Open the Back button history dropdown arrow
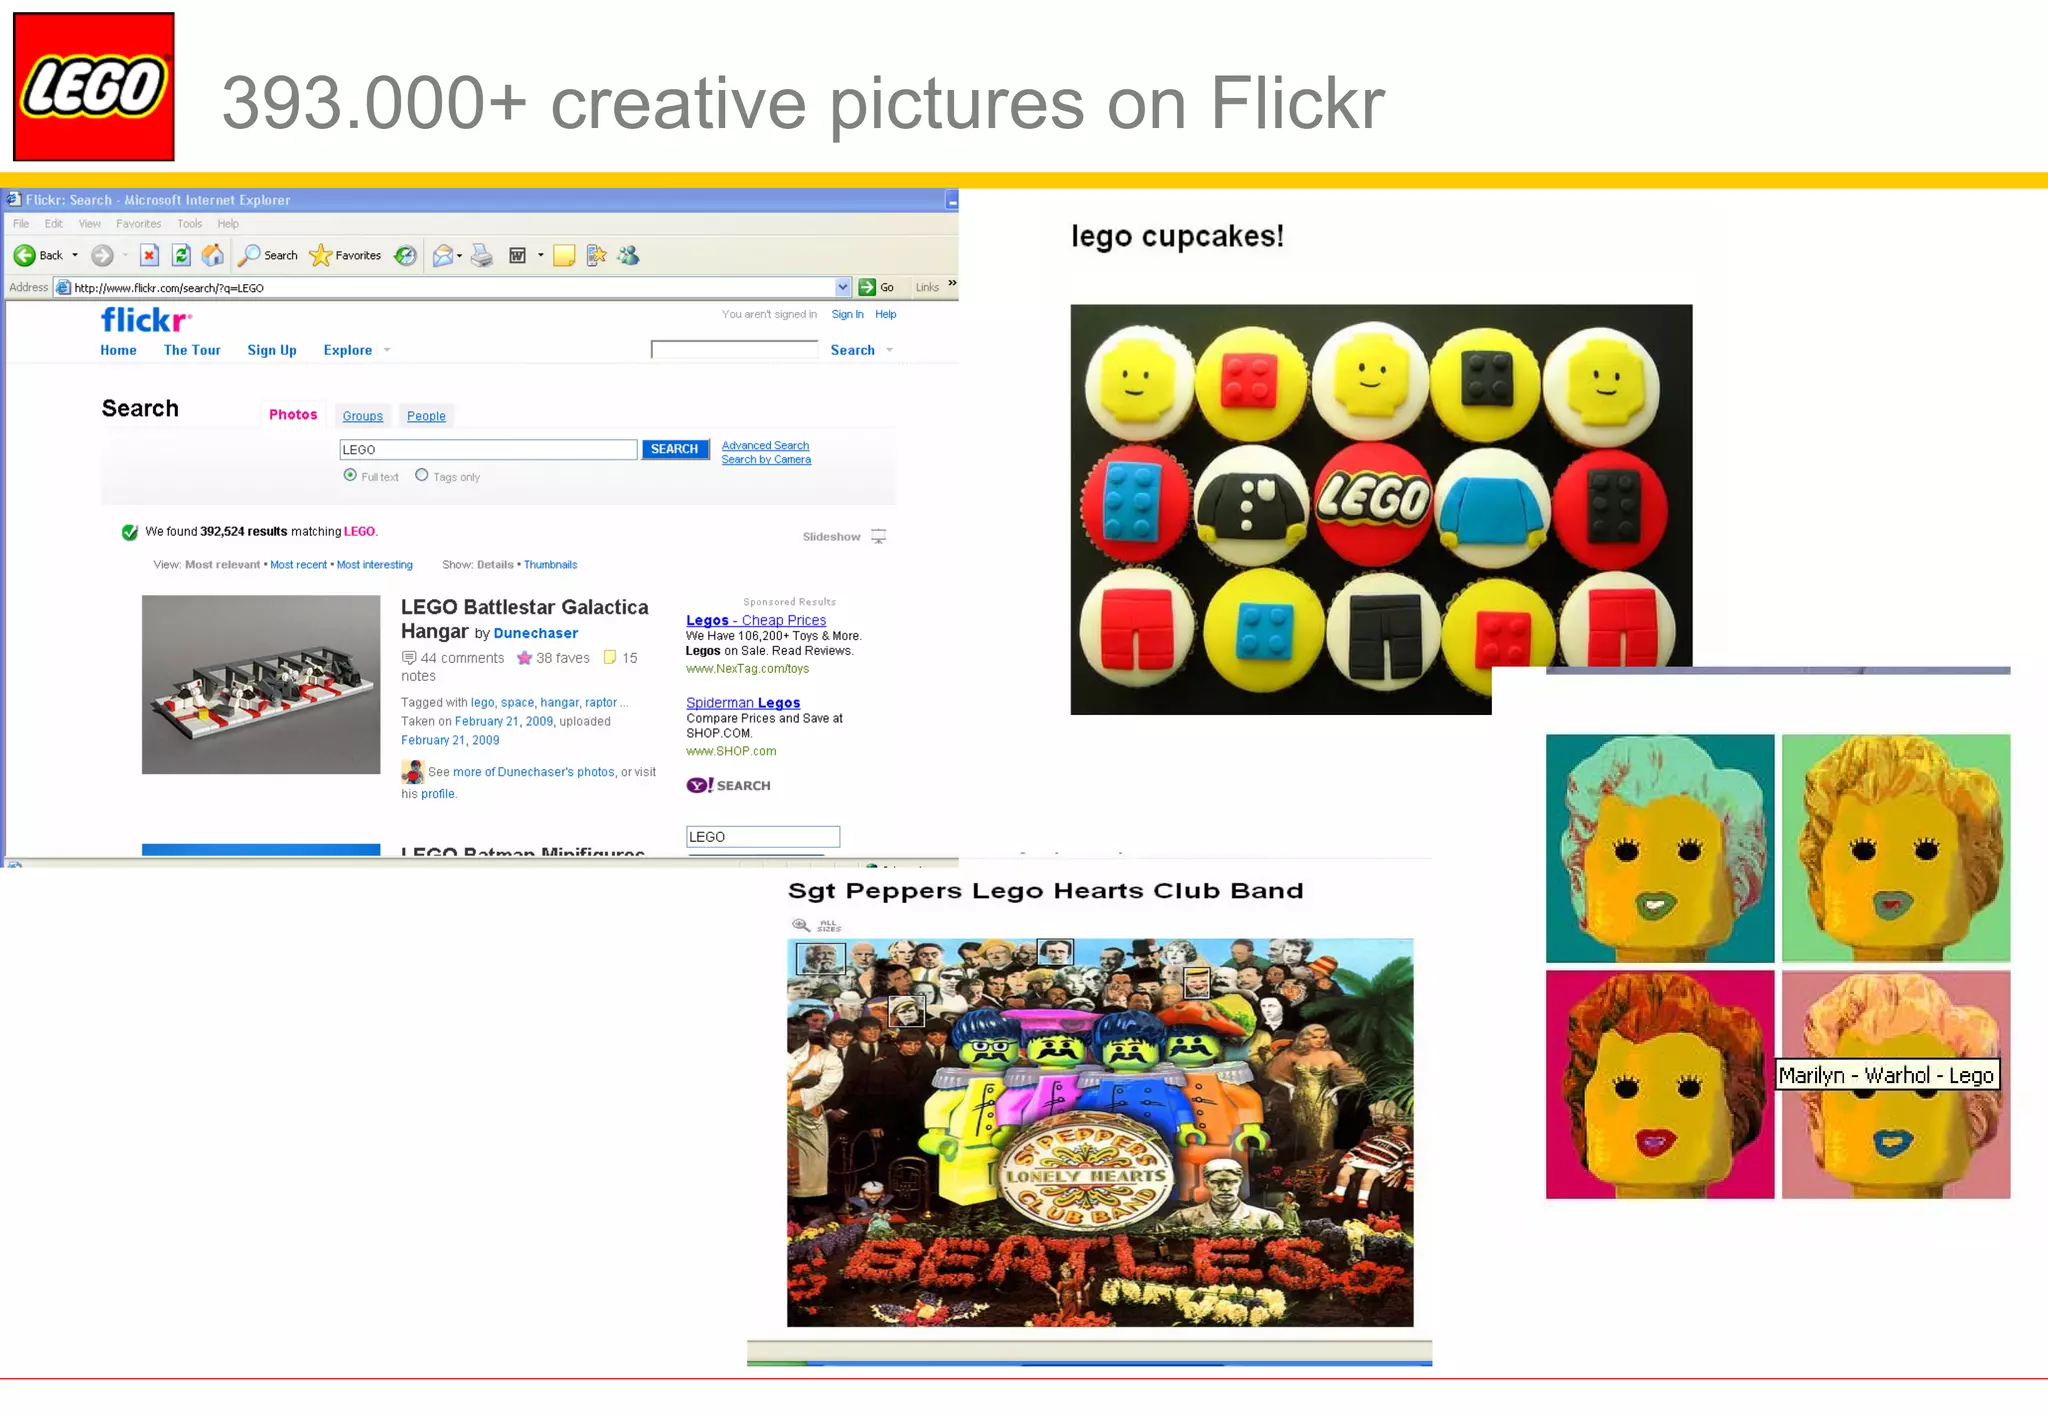This screenshot has height=1418, width=2048. click(75, 255)
